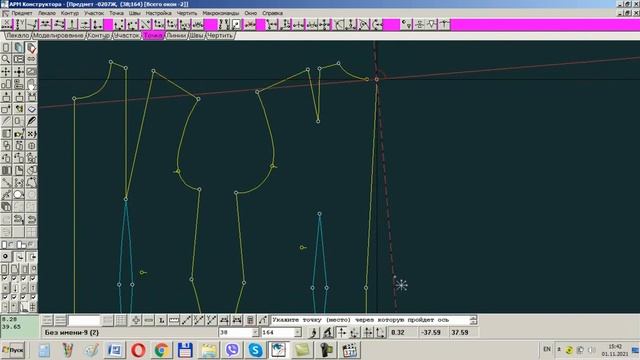This screenshot has width=640, height=360.
Task: Click the white square icon in top toolbar
Action: 237,24
